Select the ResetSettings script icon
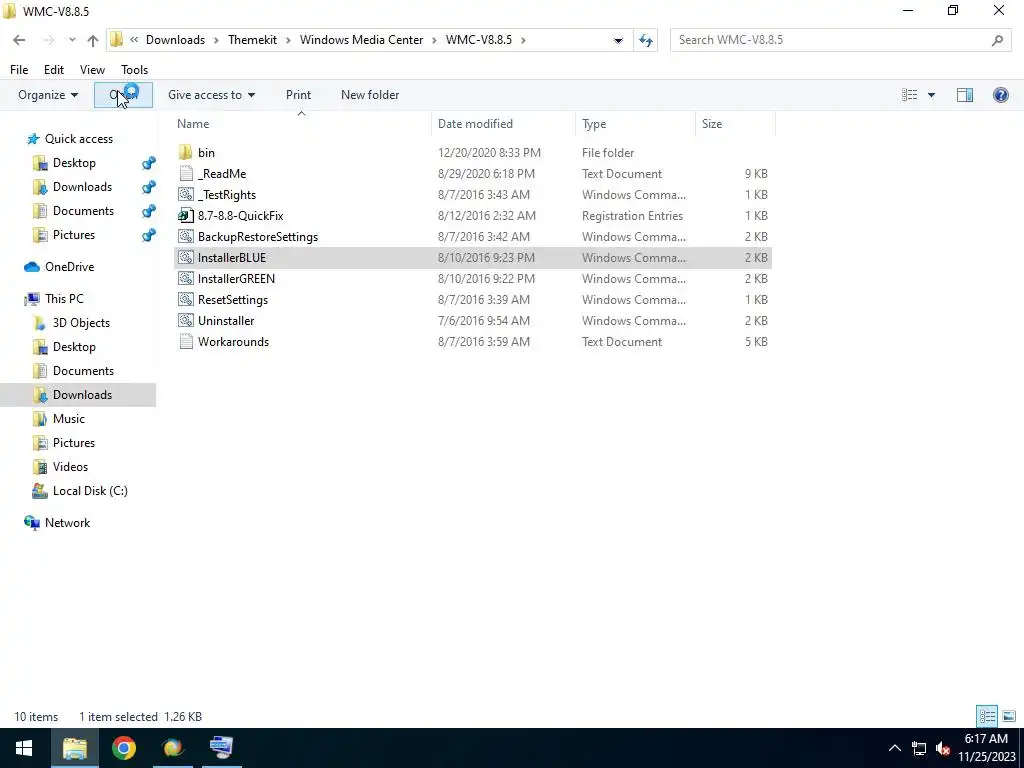This screenshot has width=1024, height=768. 186,300
